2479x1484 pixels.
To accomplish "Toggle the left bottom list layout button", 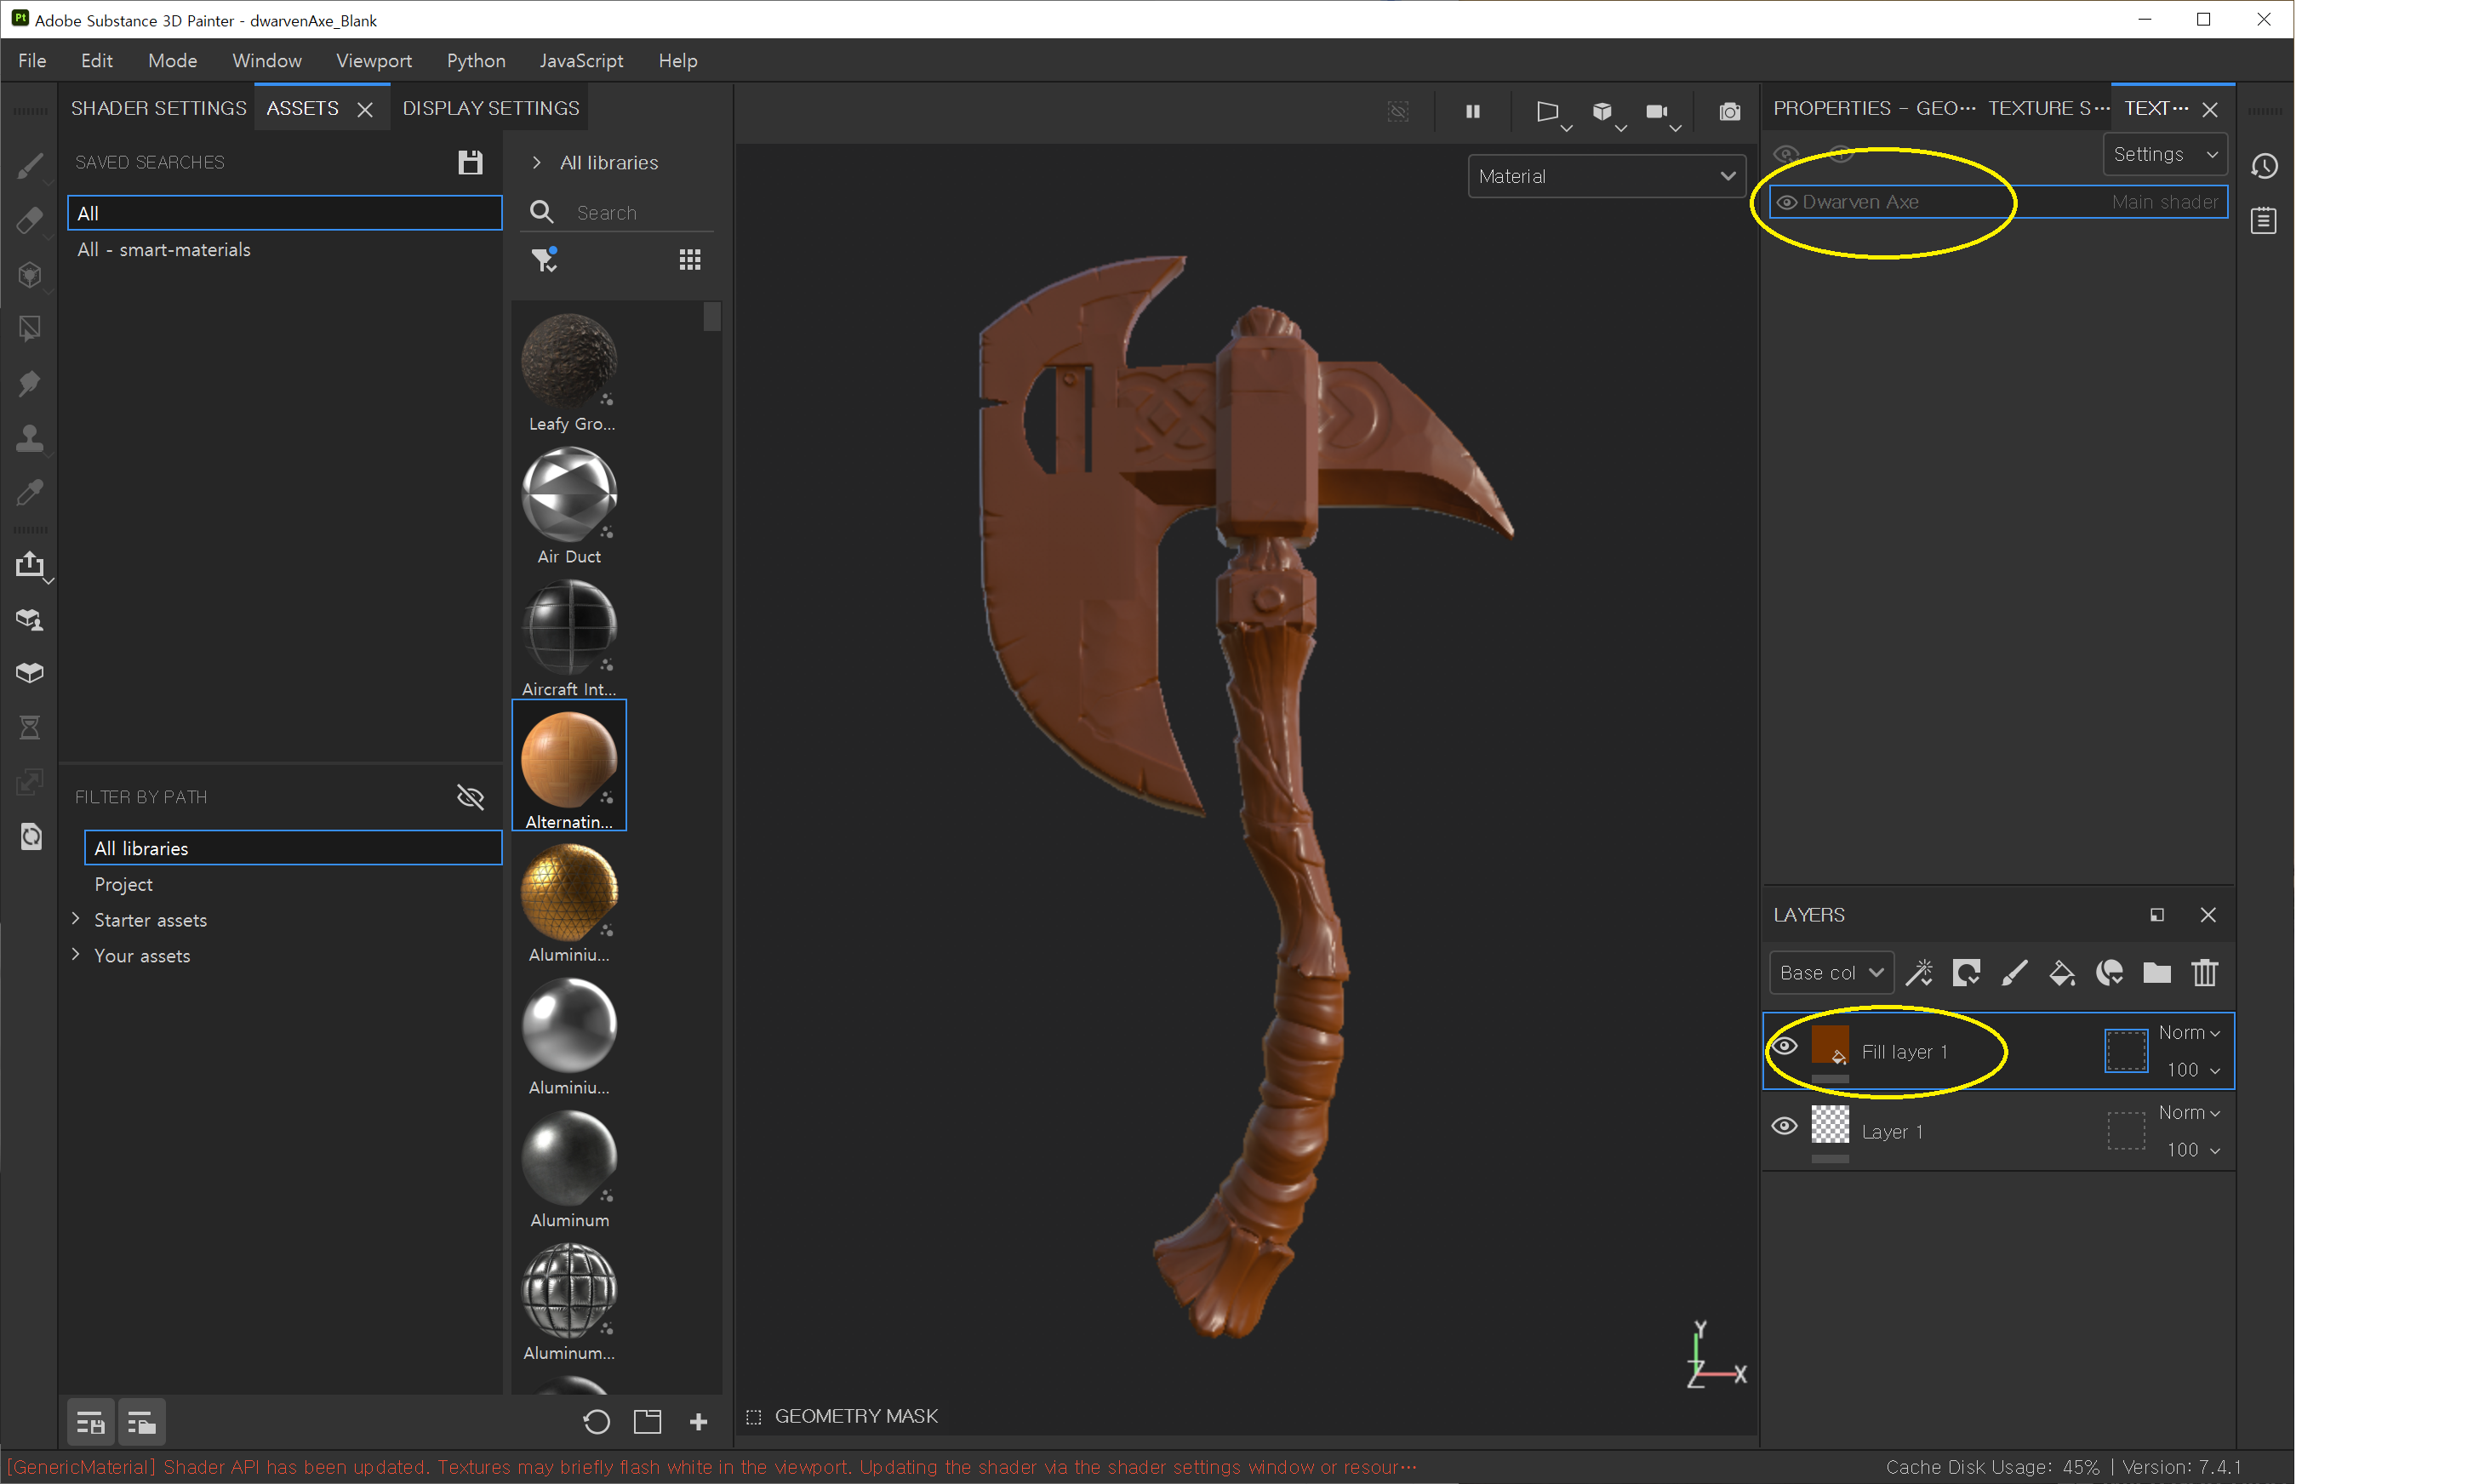I will [x=90, y=1422].
